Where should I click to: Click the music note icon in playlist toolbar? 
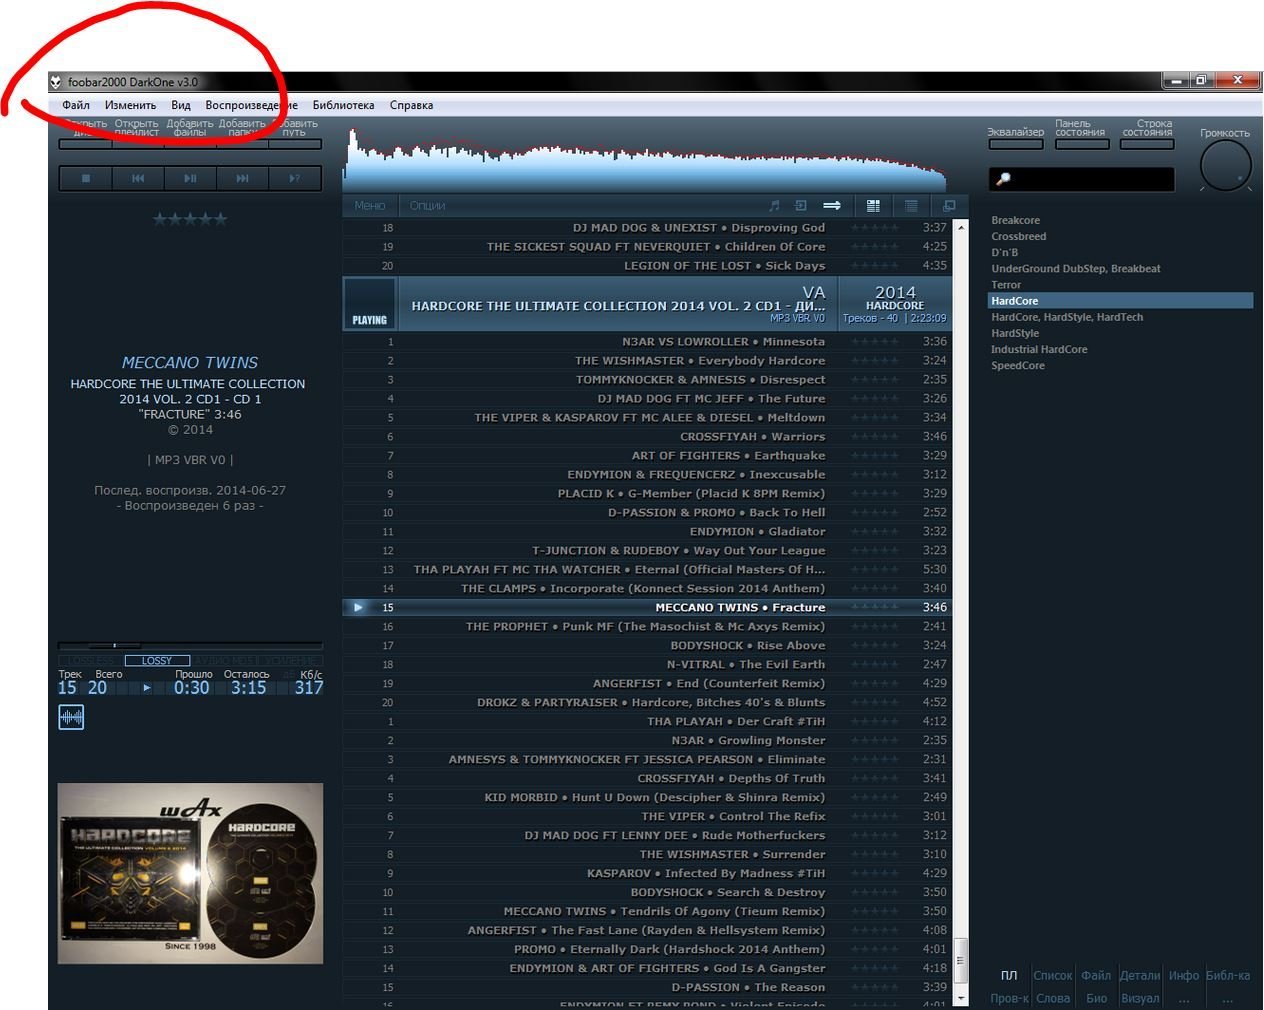773,206
